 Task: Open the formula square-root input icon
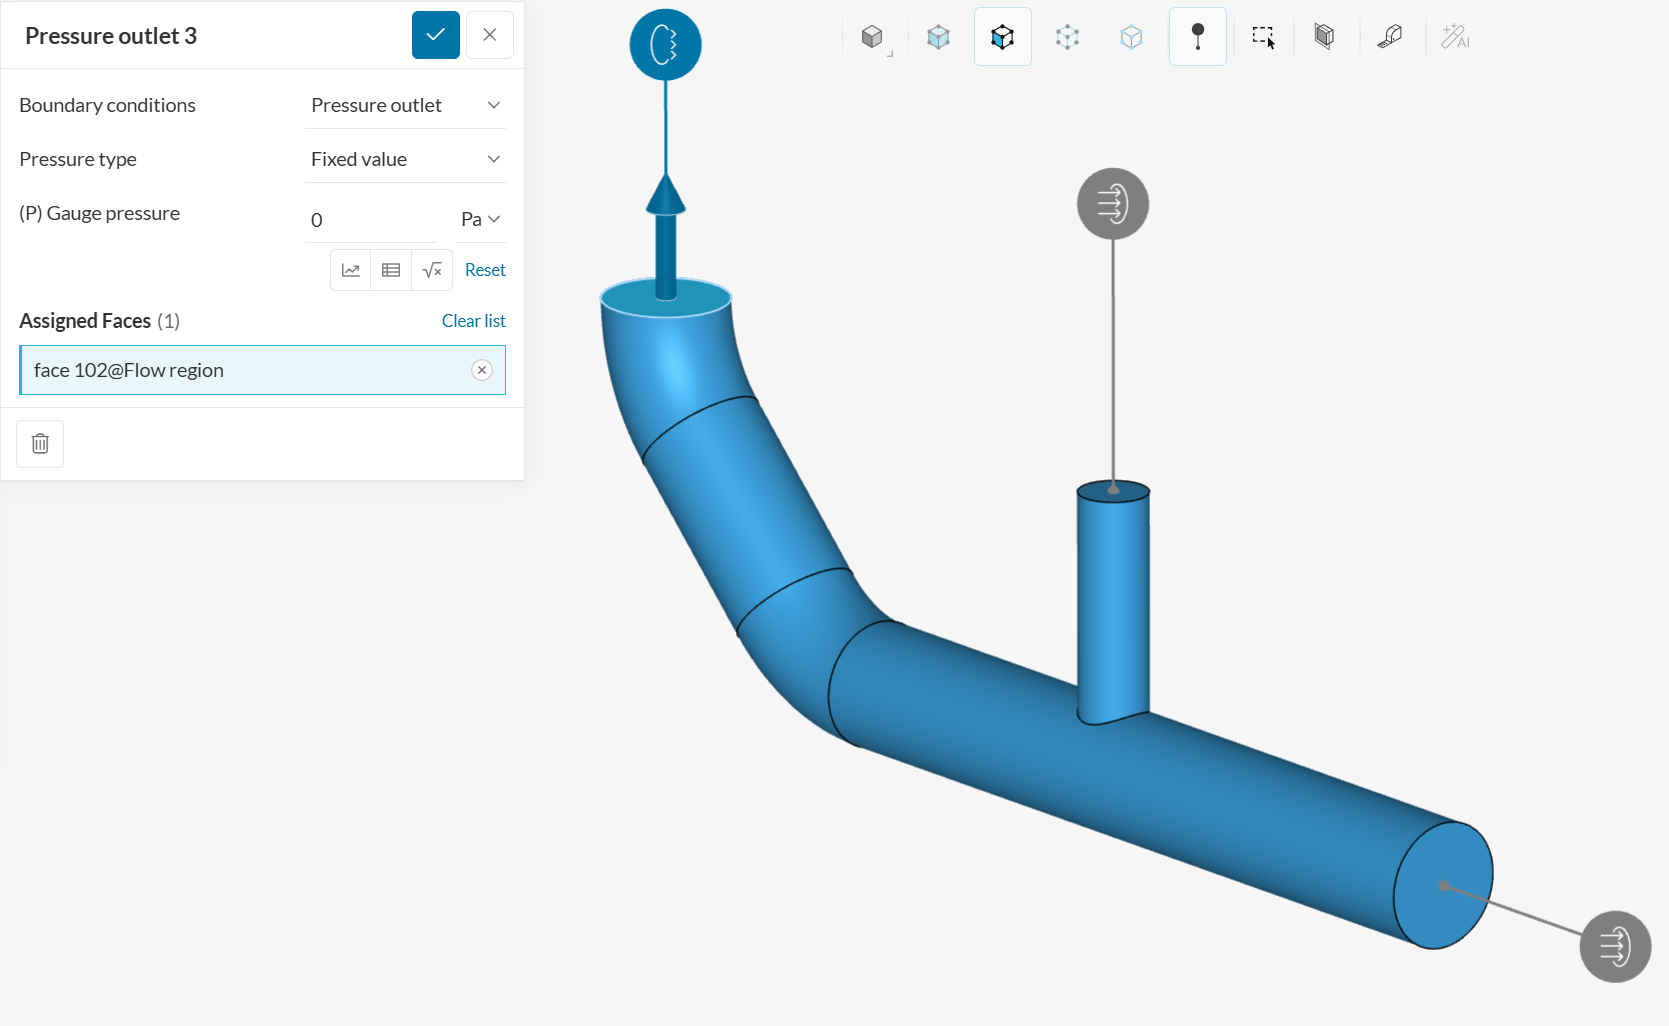[432, 270]
